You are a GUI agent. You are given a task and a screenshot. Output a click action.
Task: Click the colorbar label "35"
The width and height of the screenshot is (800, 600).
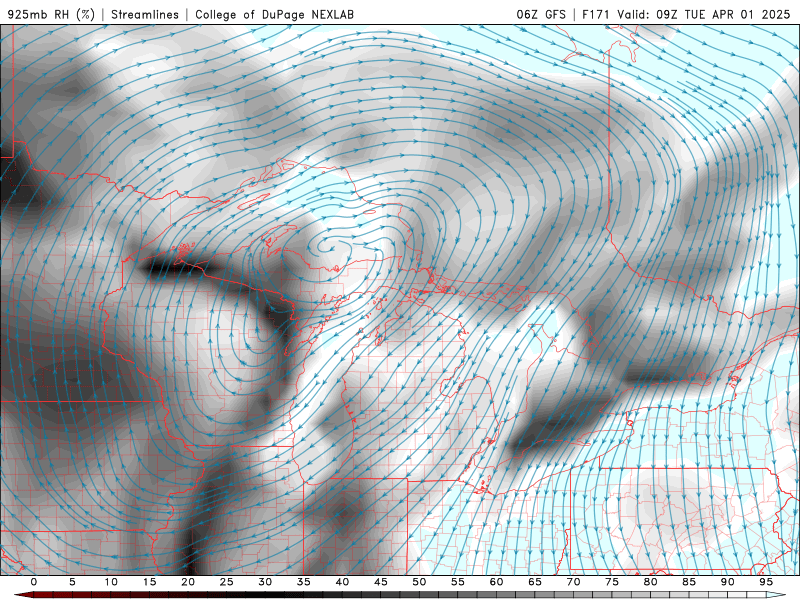pos(304,582)
